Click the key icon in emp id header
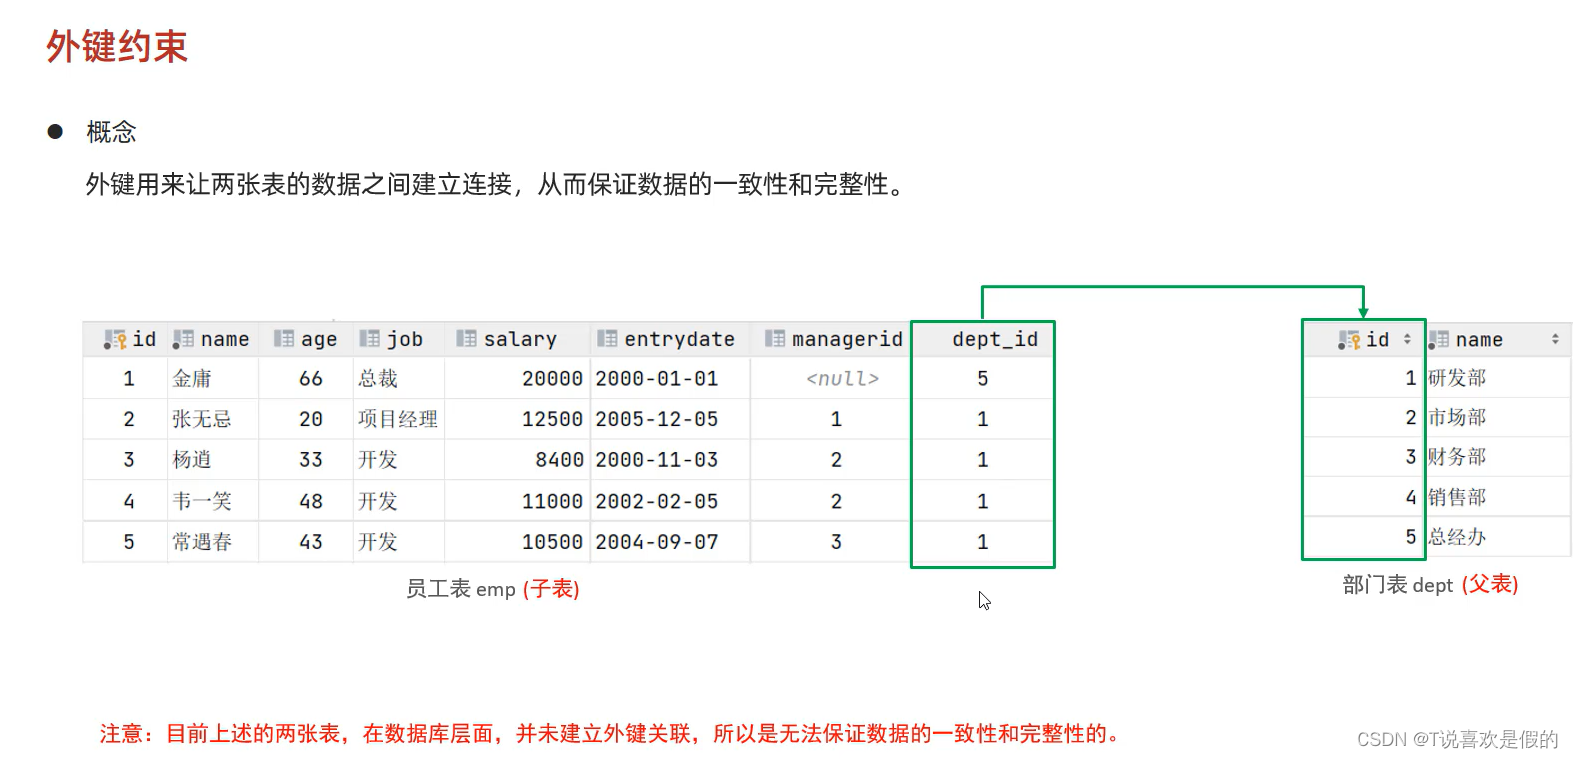Image resolution: width=1573 pixels, height=759 pixels. pyautogui.click(x=115, y=340)
